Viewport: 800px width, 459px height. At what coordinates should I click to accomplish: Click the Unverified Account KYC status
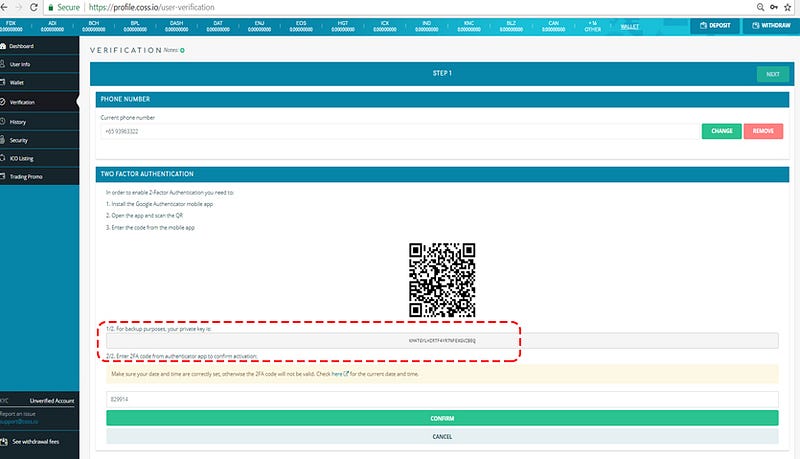pyautogui.click(x=52, y=401)
